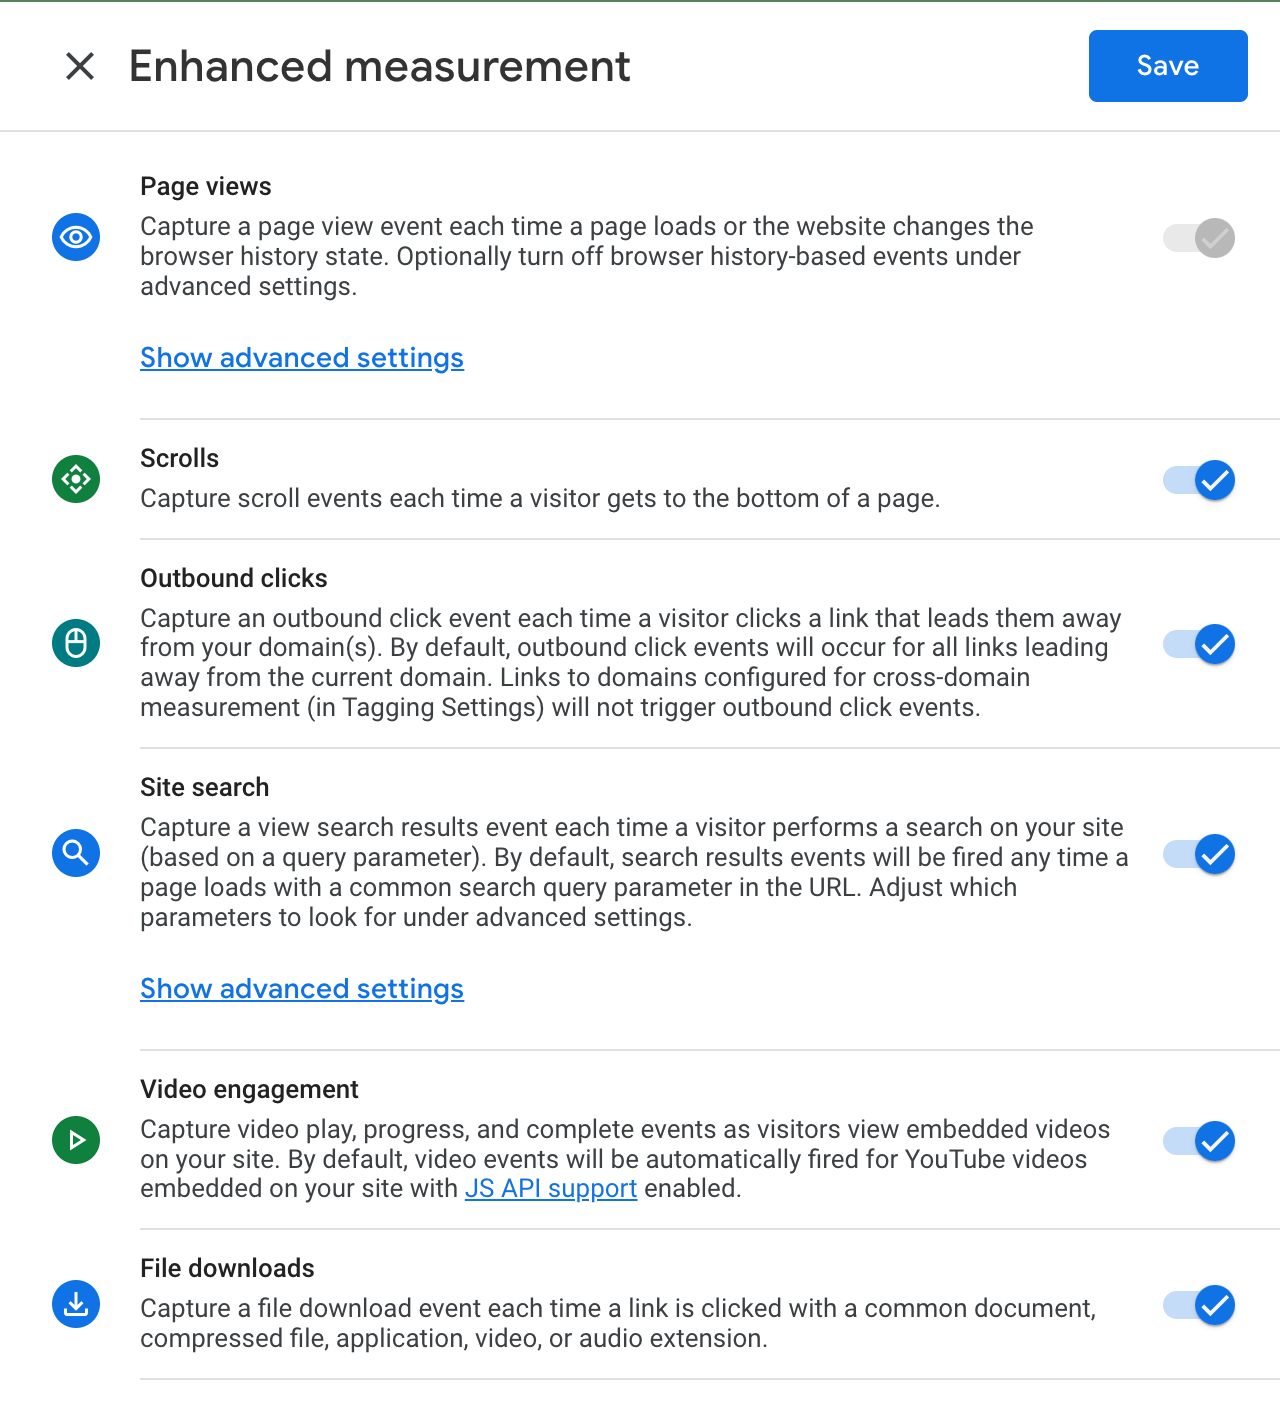The height and width of the screenshot is (1412, 1280).
Task: Click the Video engagement play icon
Action: click(76, 1140)
